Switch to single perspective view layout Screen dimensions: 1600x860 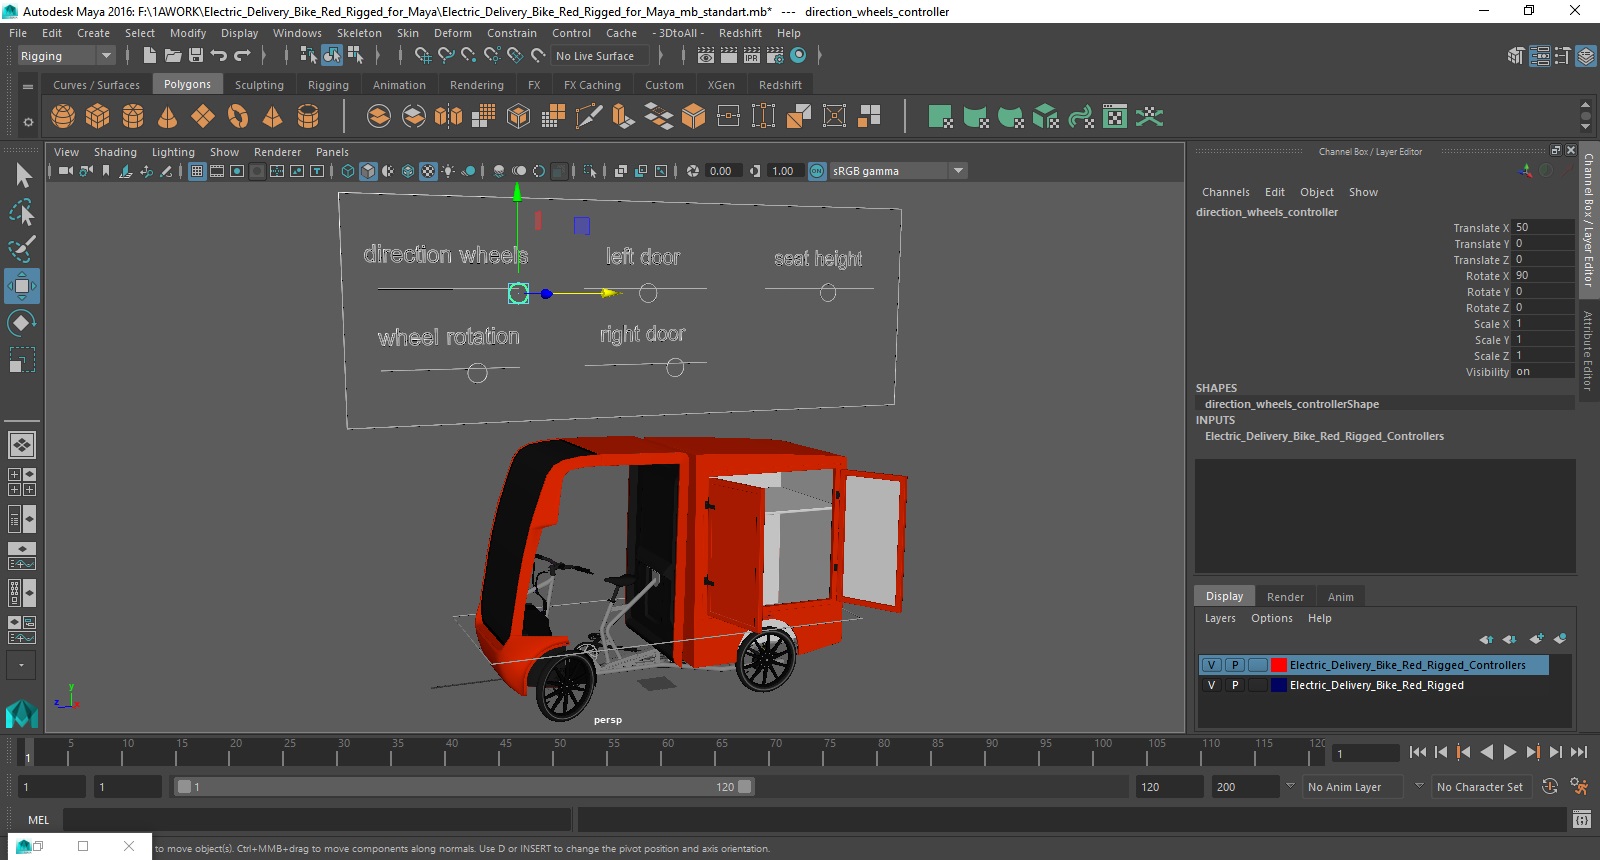tap(22, 445)
